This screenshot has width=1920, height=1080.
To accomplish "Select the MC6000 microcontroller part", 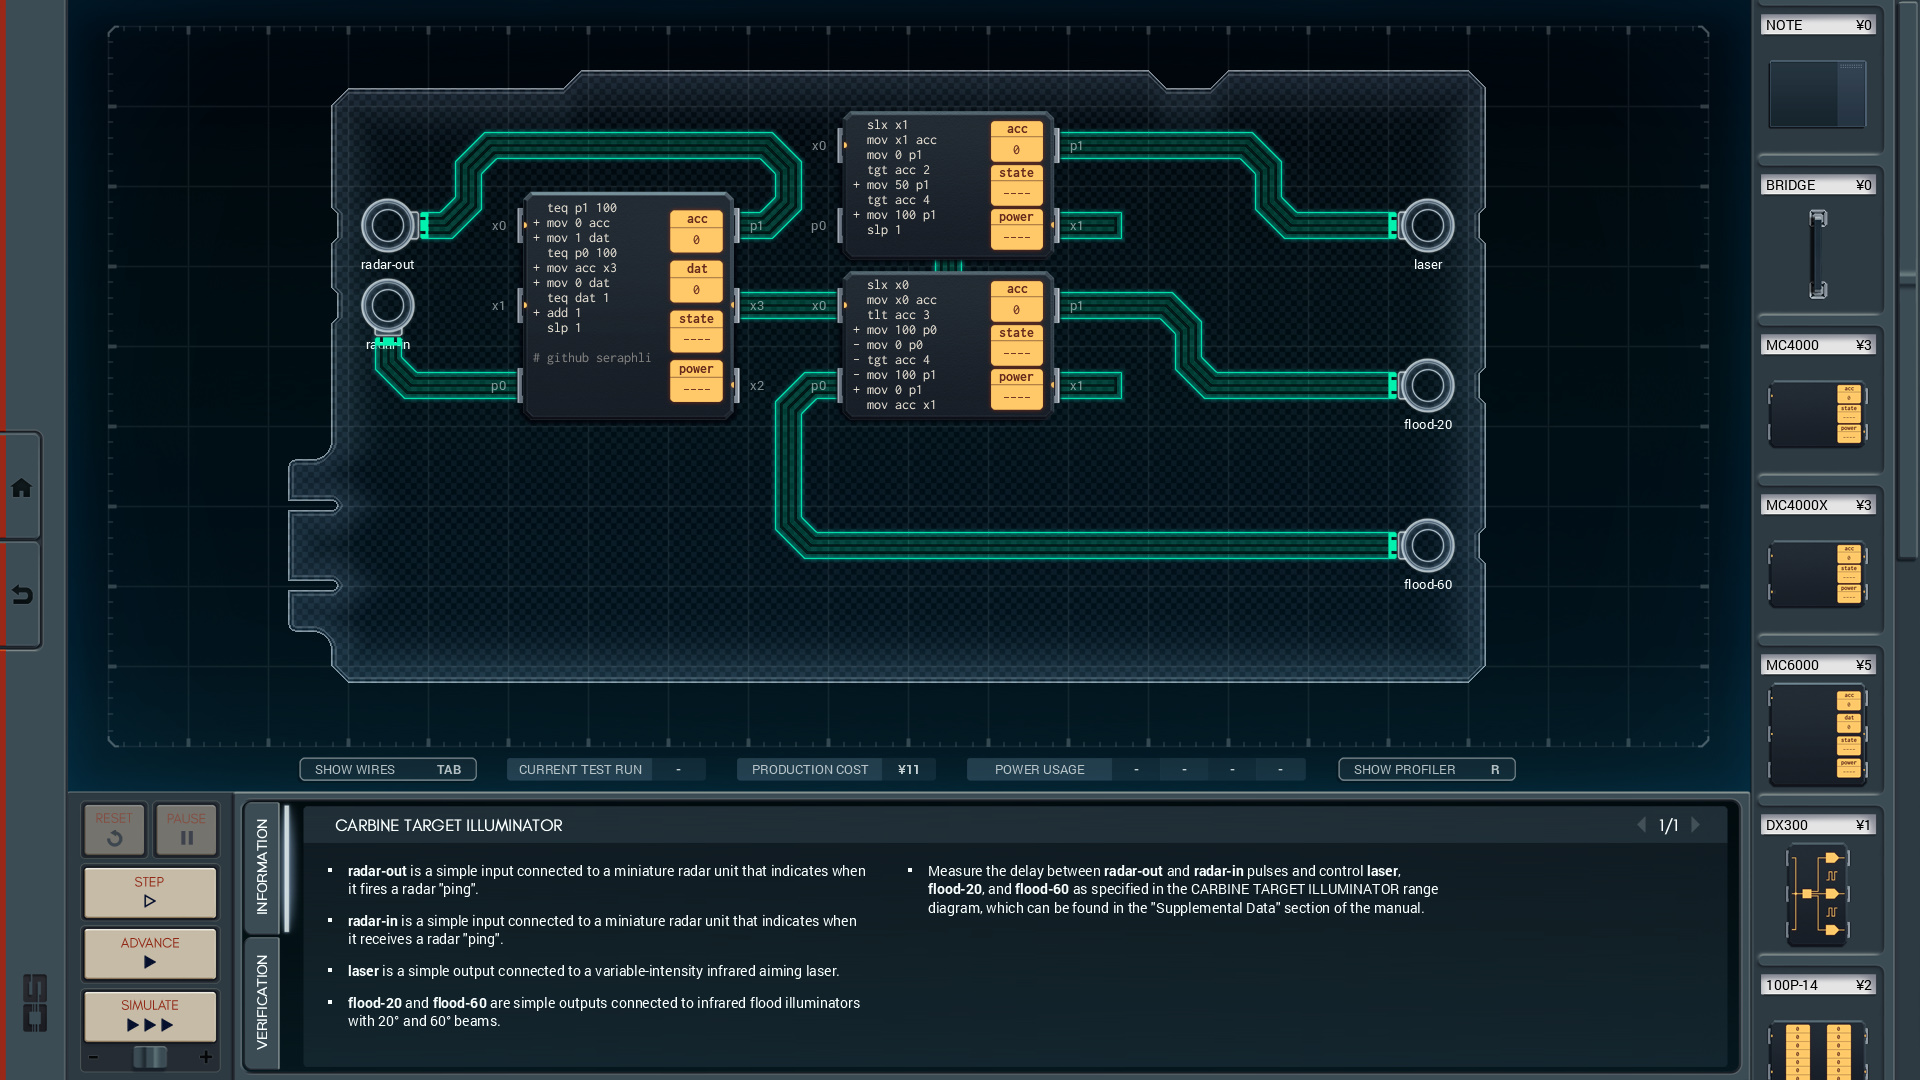I will pos(1817,735).
